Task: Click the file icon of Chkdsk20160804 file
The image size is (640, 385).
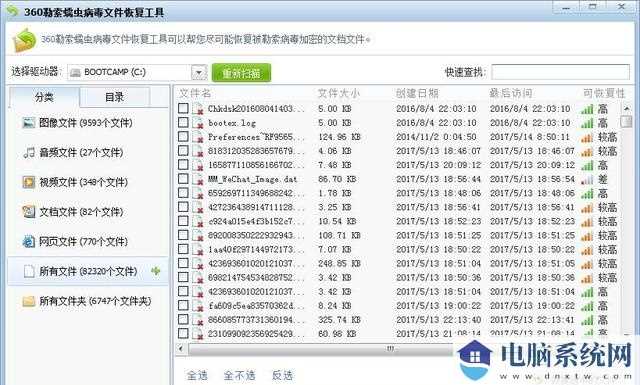Action: point(198,109)
